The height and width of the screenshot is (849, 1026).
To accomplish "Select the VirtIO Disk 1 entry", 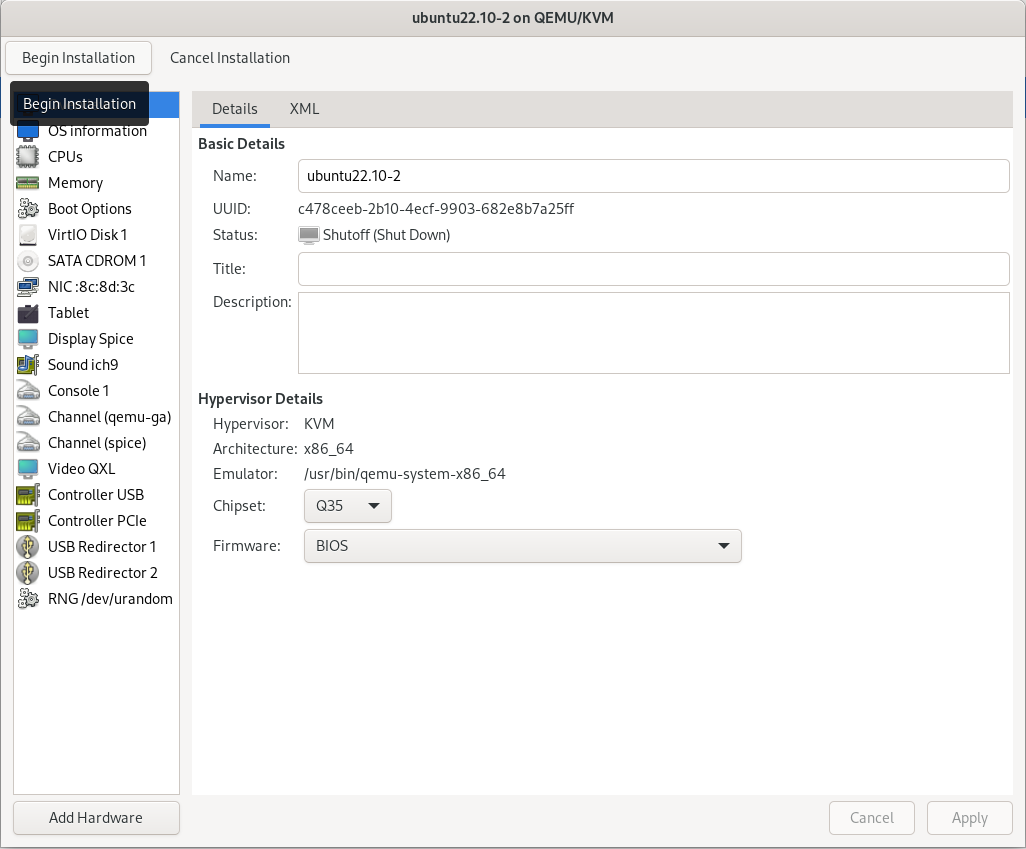I will click(x=96, y=235).
